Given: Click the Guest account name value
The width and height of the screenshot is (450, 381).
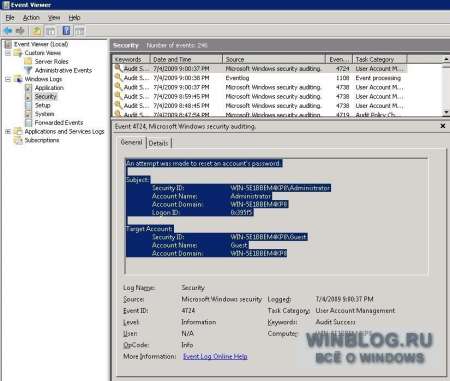Looking at the screenshot, I should point(239,245).
